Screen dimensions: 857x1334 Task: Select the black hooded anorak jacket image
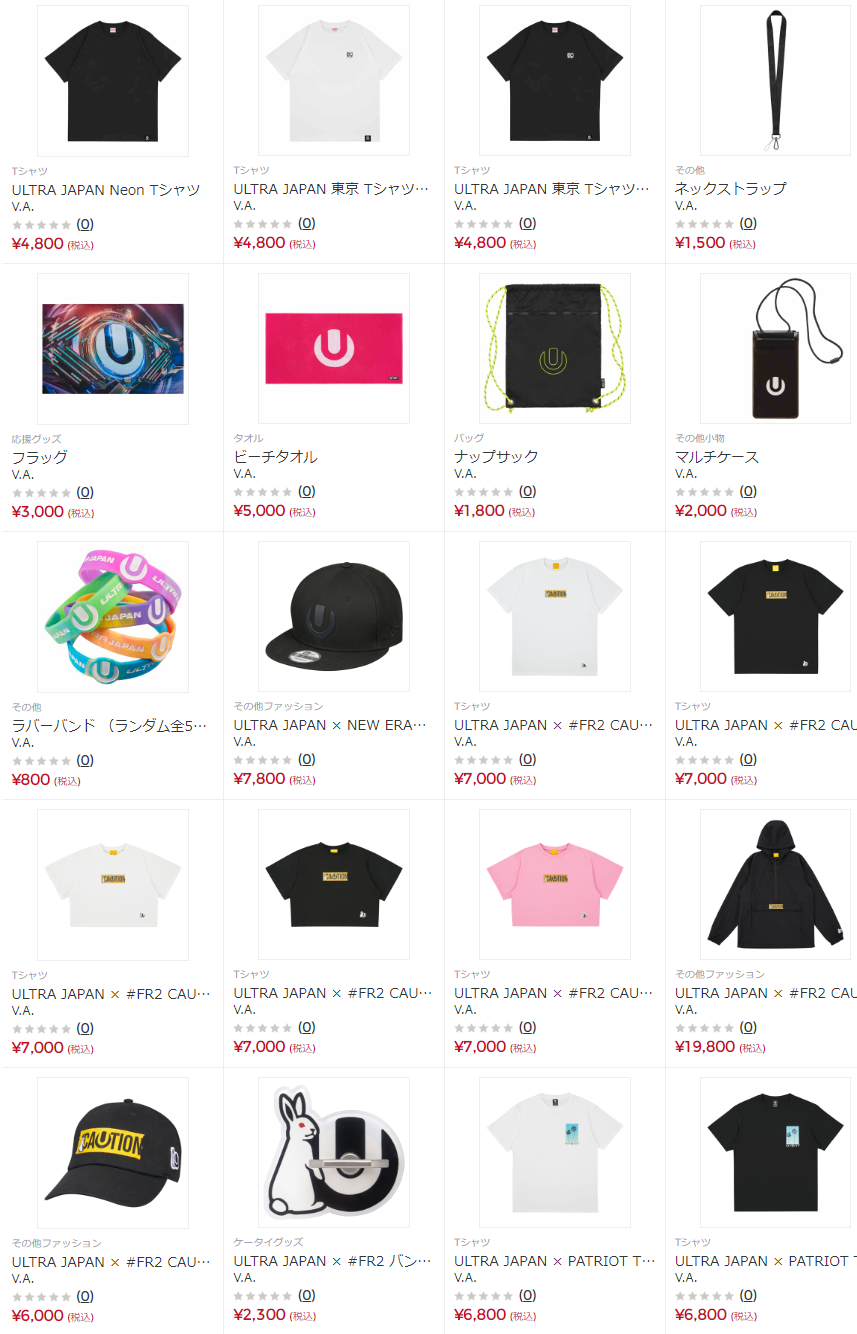point(776,884)
